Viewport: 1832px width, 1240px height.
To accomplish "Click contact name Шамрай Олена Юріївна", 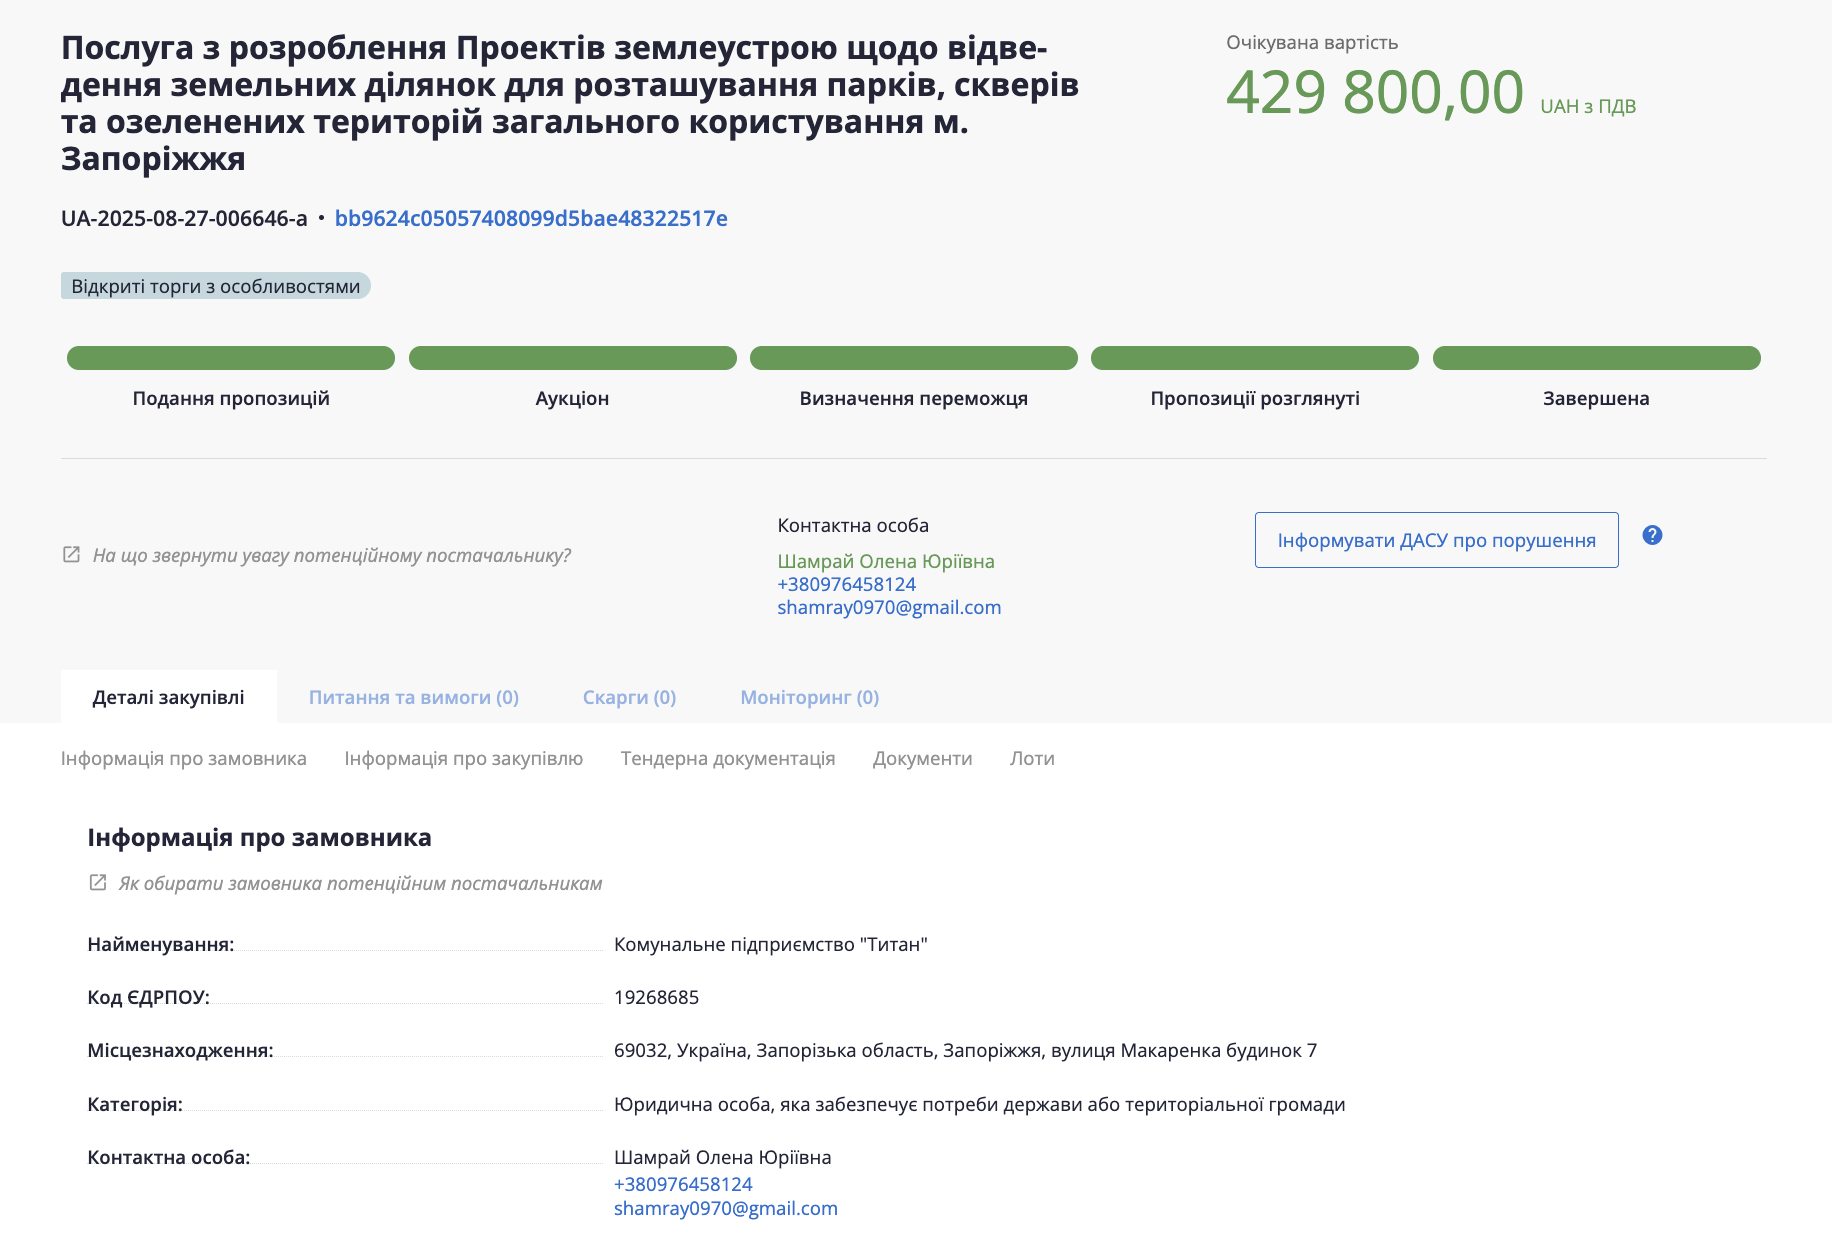I will [x=886, y=561].
